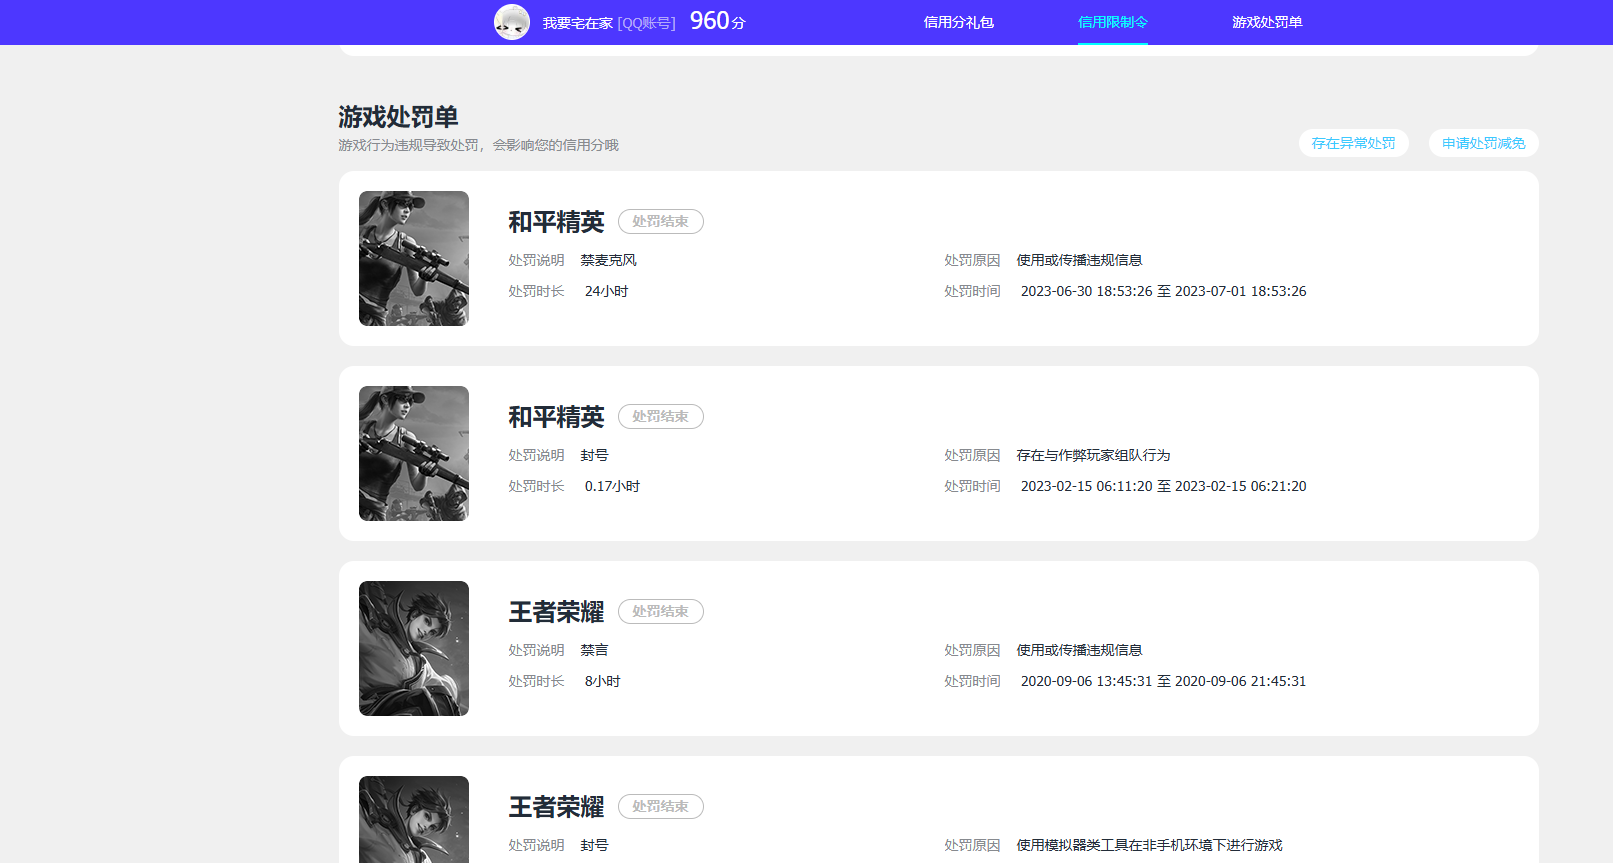This screenshot has height=863, width=1613.
Task: Click the 申请处罚减免 button
Action: [1484, 143]
